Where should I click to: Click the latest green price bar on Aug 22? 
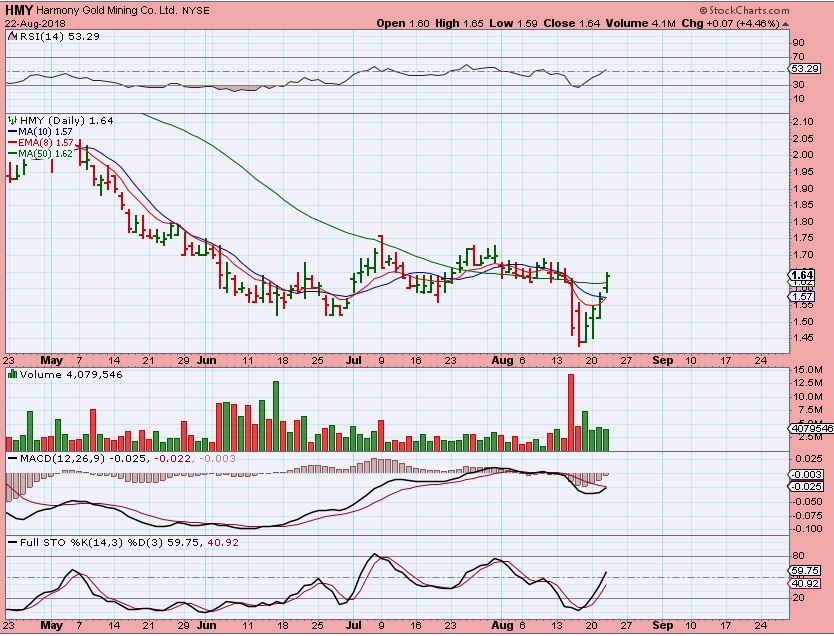point(607,282)
